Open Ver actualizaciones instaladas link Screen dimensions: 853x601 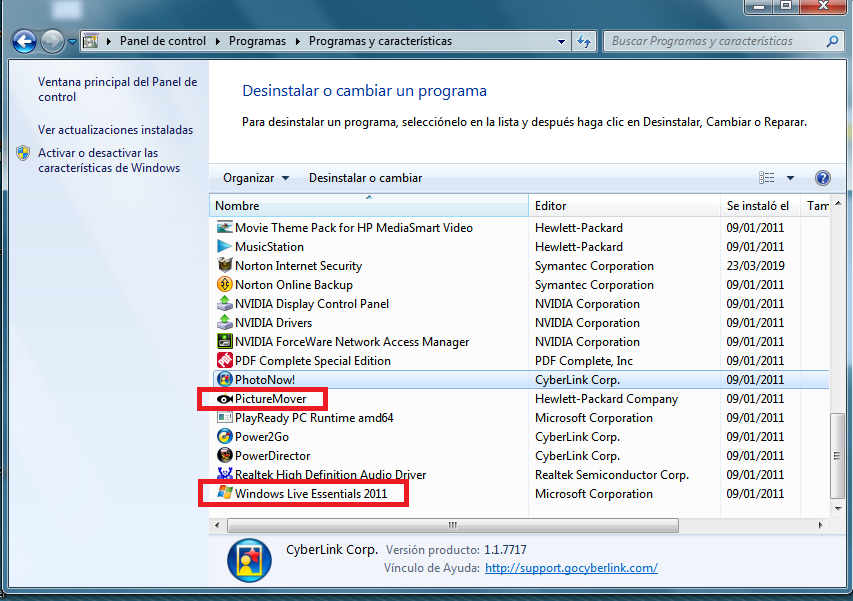click(x=115, y=130)
